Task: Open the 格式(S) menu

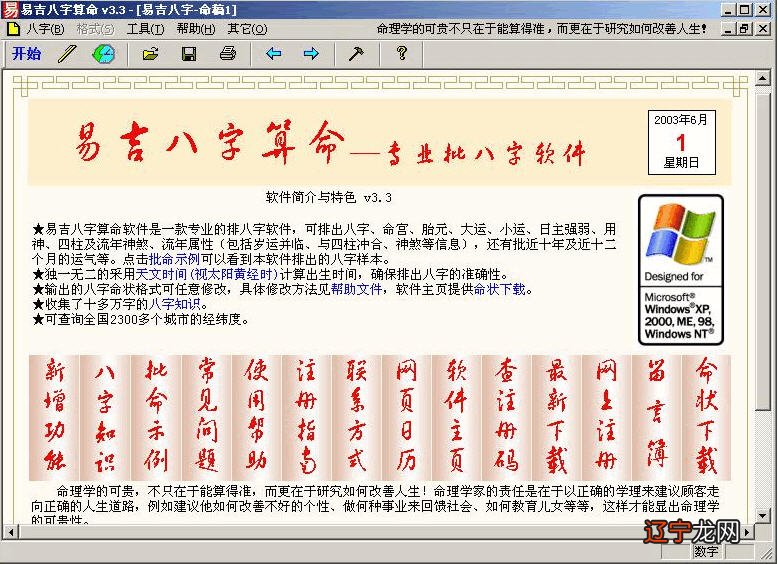Action: pos(95,29)
